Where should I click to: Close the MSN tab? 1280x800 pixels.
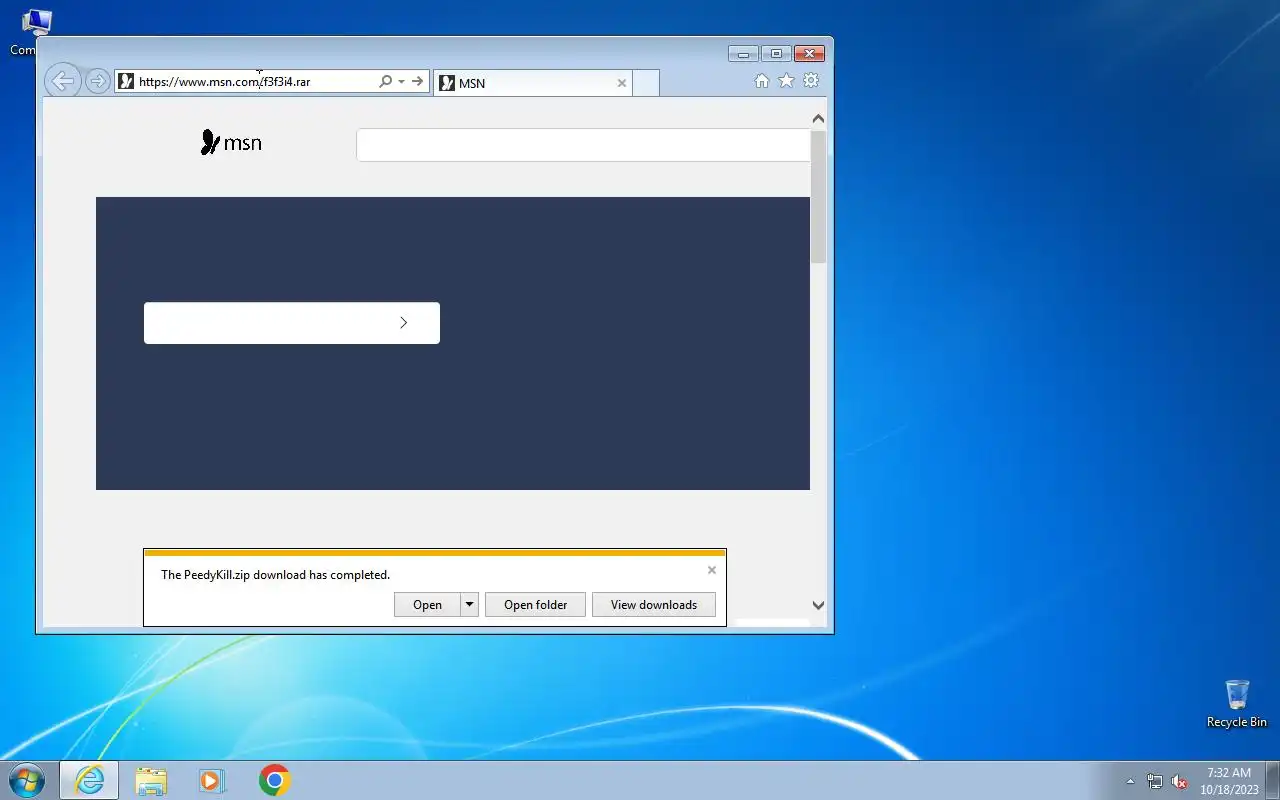[622, 83]
